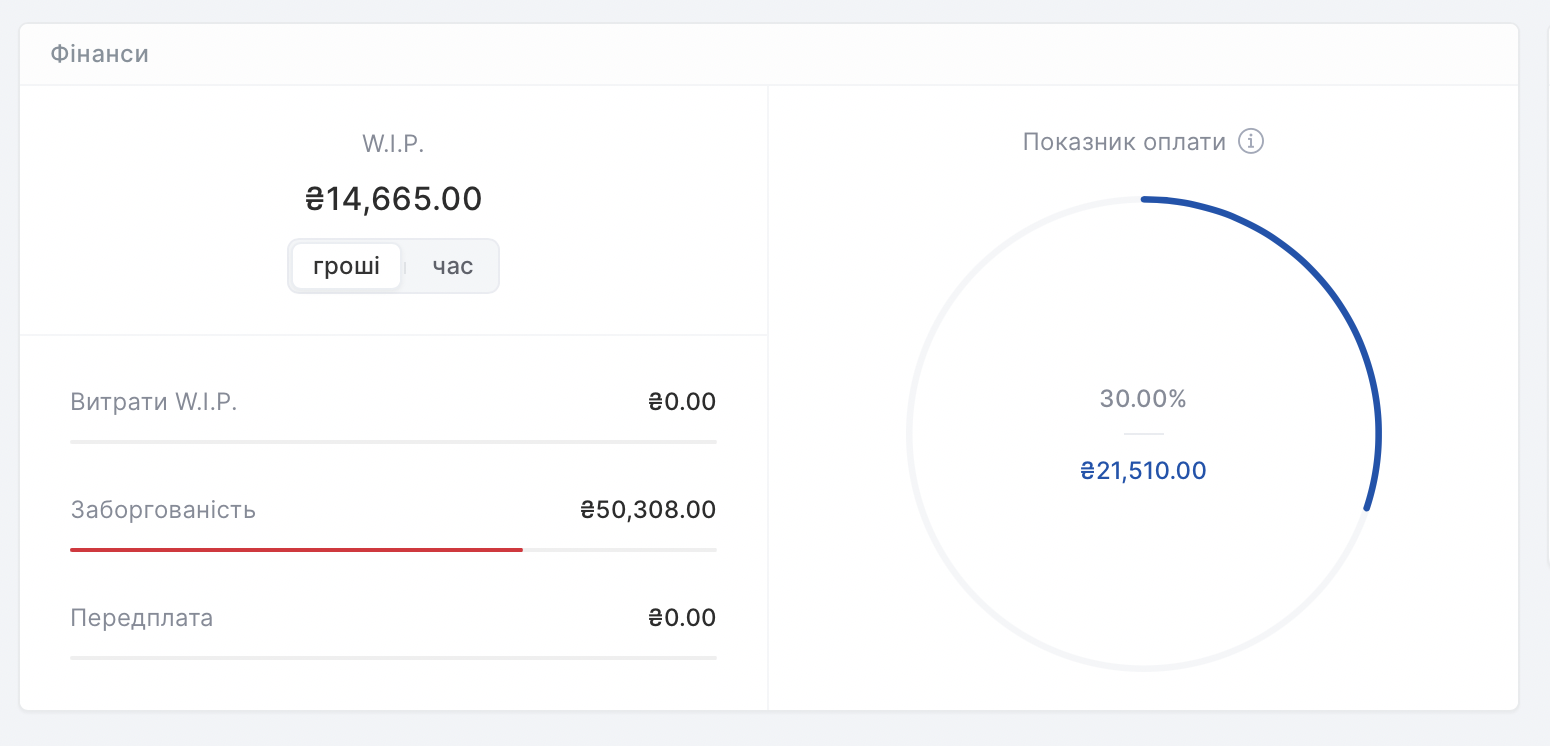This screenshot has width=1550, height=746.
Task: Click the Передплата row label
Action: (142, 618)
